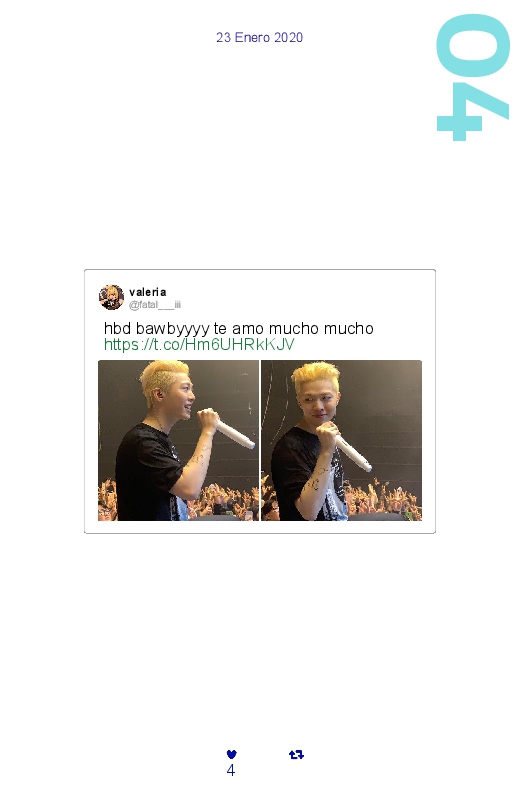Click the heart like icon

pos(231,754)
